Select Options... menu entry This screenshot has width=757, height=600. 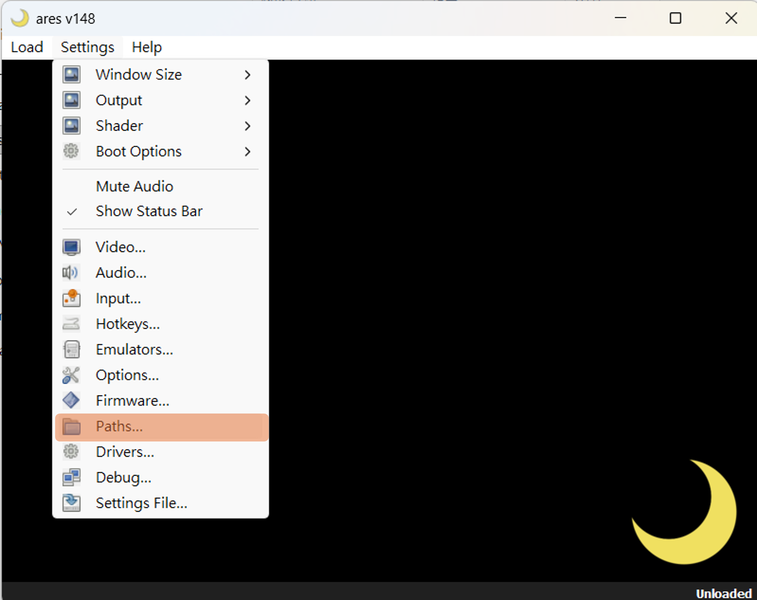(x=161, y=375)
